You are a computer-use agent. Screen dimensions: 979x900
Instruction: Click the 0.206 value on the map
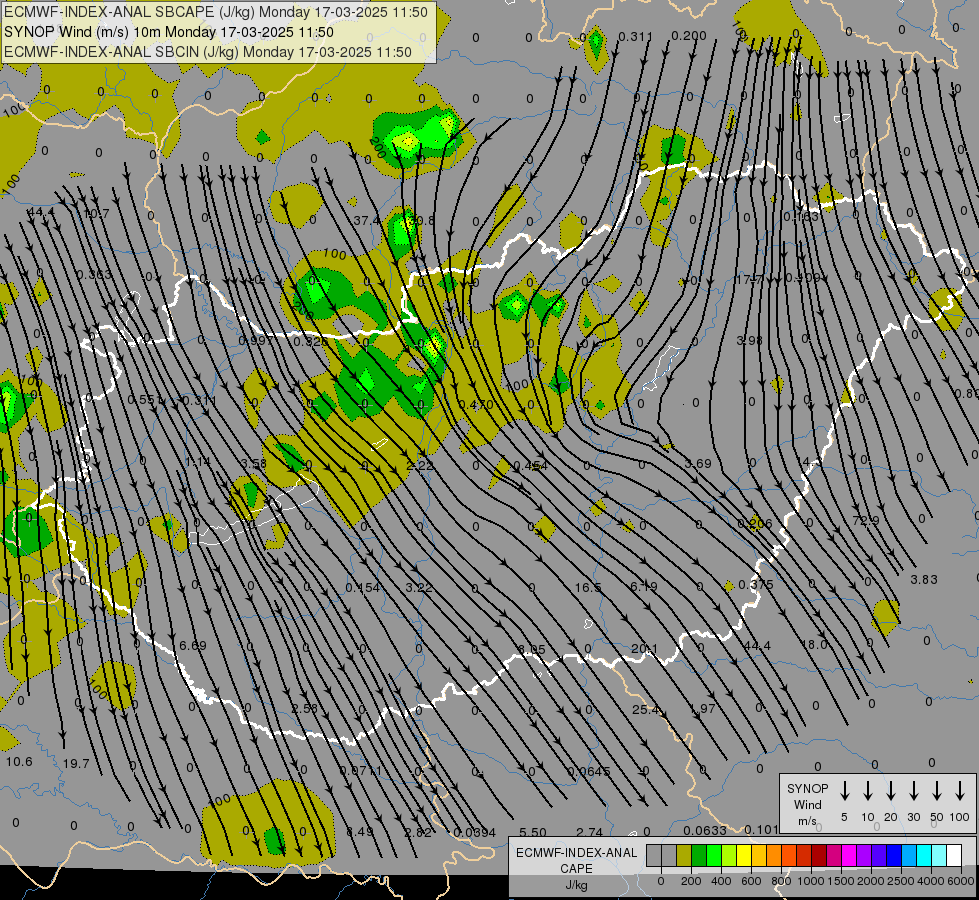click(754, 523)
